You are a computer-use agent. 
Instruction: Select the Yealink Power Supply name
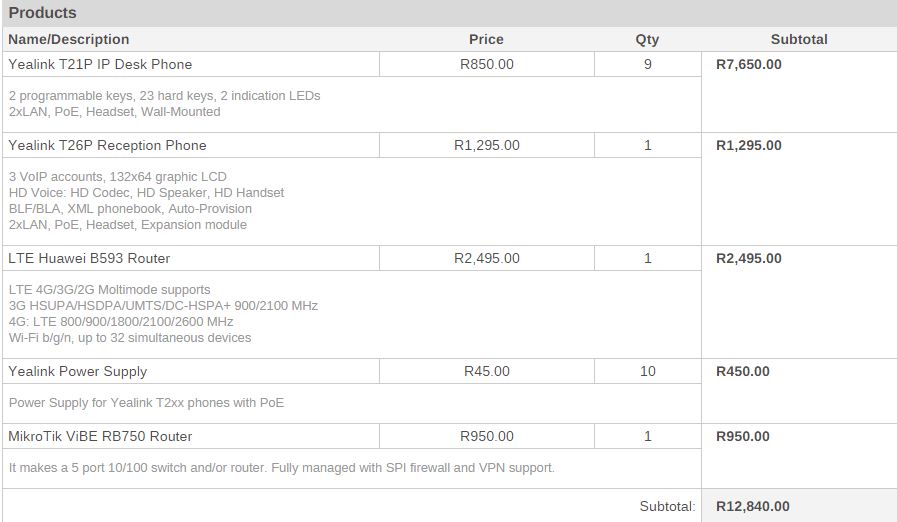[77, 371]
